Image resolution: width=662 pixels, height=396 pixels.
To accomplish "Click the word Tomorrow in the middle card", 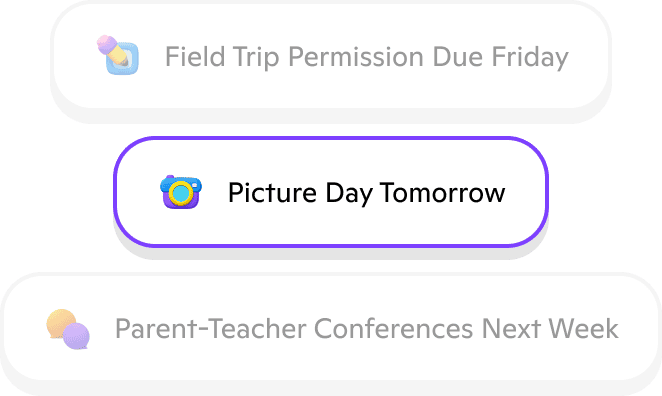I will click(x=442, y=193).
